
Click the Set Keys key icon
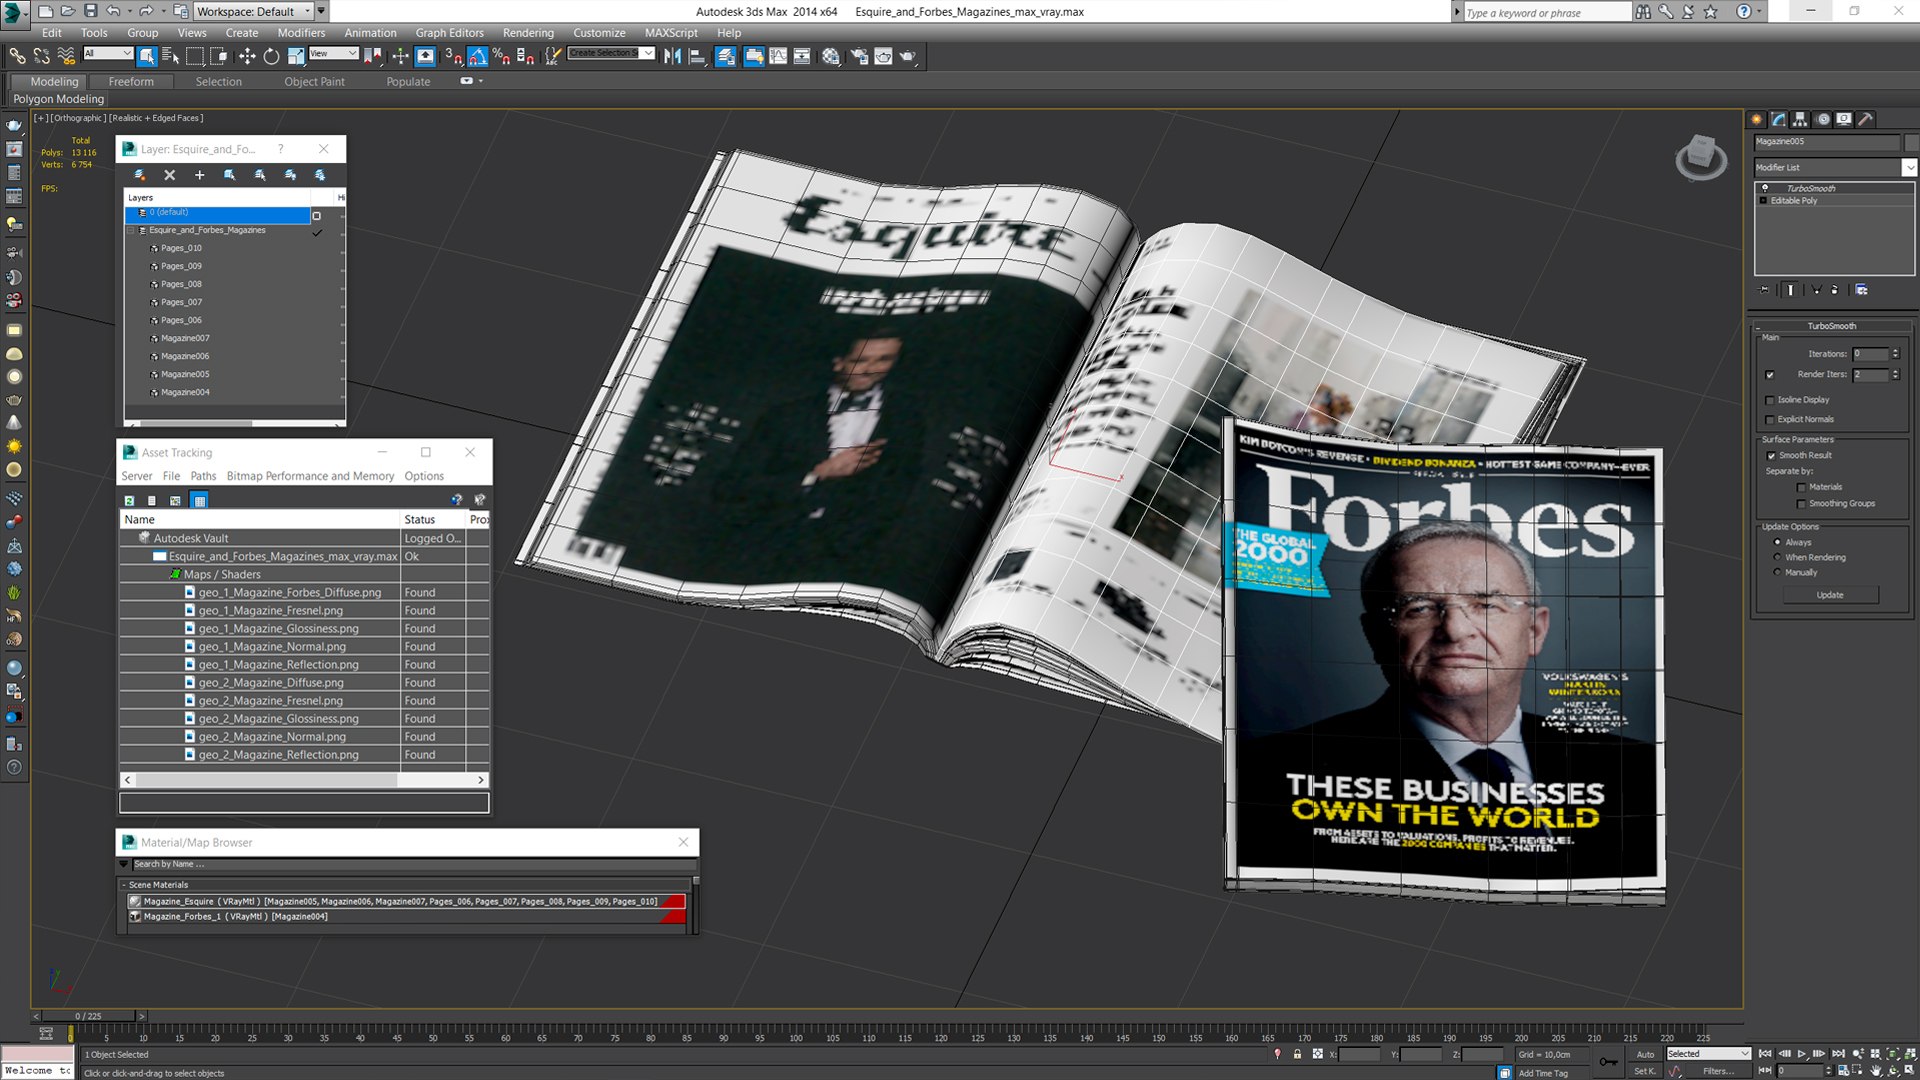tap(1607, 1062)
